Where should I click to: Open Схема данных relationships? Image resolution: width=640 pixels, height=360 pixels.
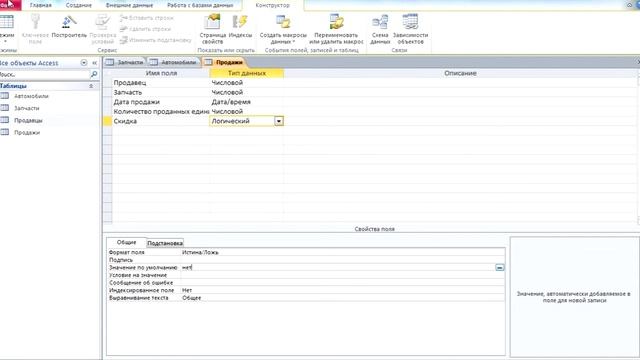tap(380, 29)
